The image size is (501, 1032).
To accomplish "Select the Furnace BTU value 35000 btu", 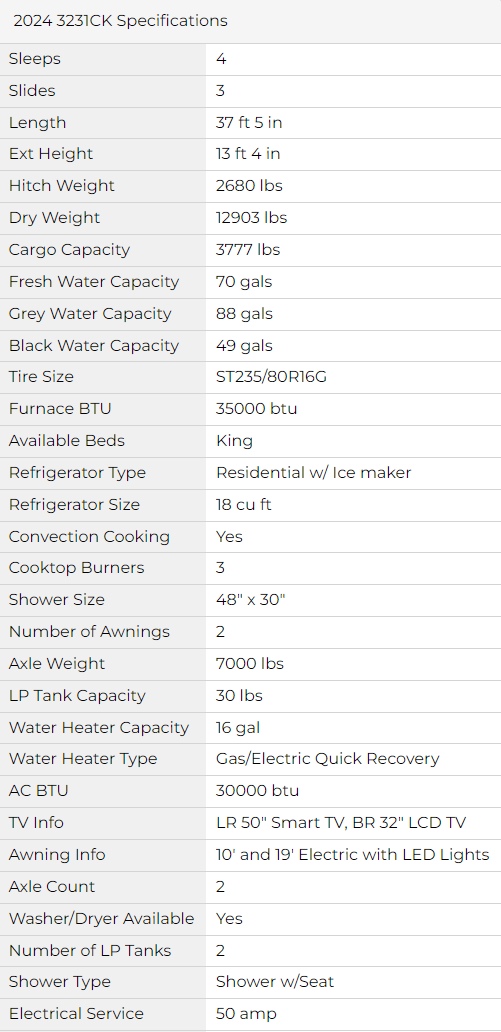I will coord(256,409).
